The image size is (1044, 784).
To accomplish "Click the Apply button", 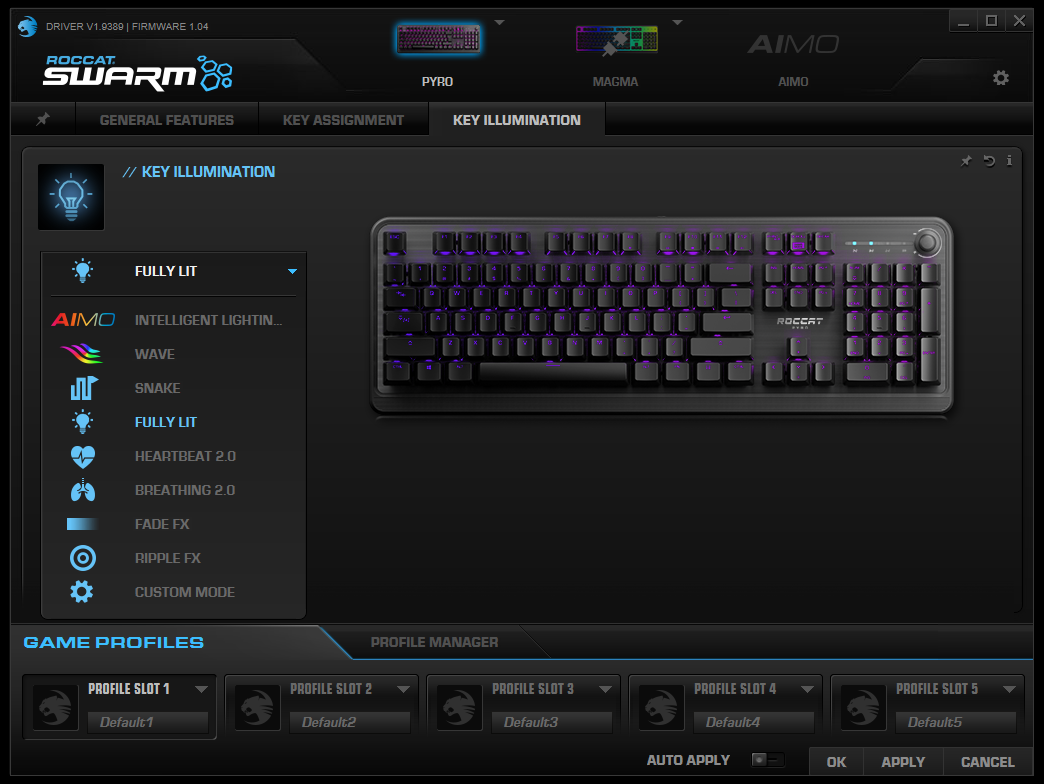I will 903,762.
